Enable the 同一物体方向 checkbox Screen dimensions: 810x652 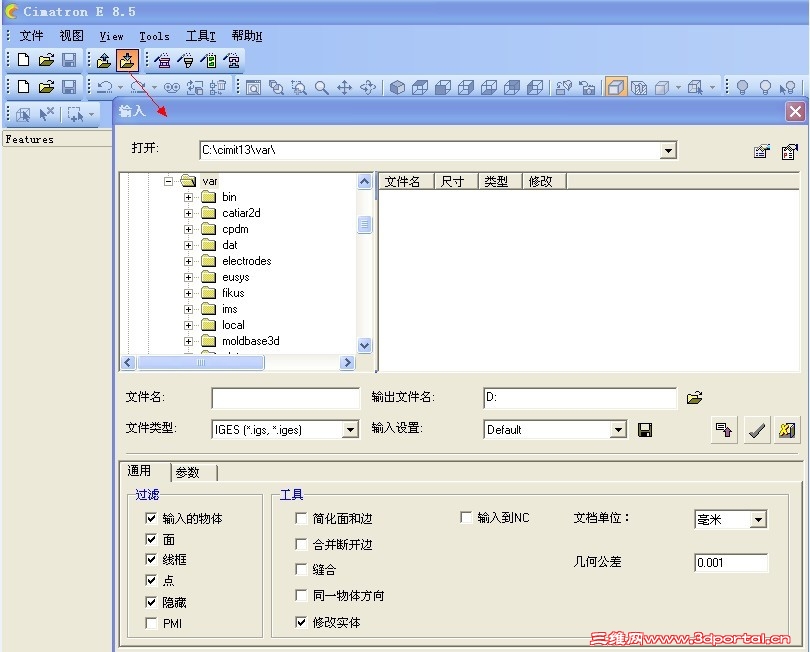tap(301, 595)
